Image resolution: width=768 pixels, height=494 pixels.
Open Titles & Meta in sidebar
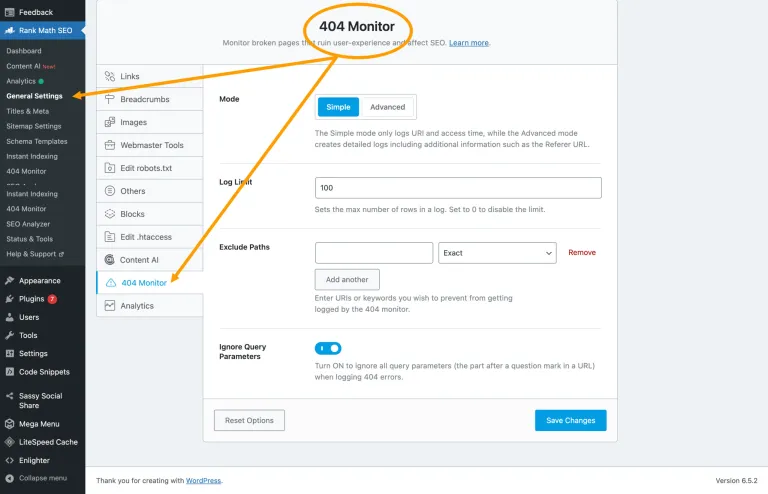(27, 111)
